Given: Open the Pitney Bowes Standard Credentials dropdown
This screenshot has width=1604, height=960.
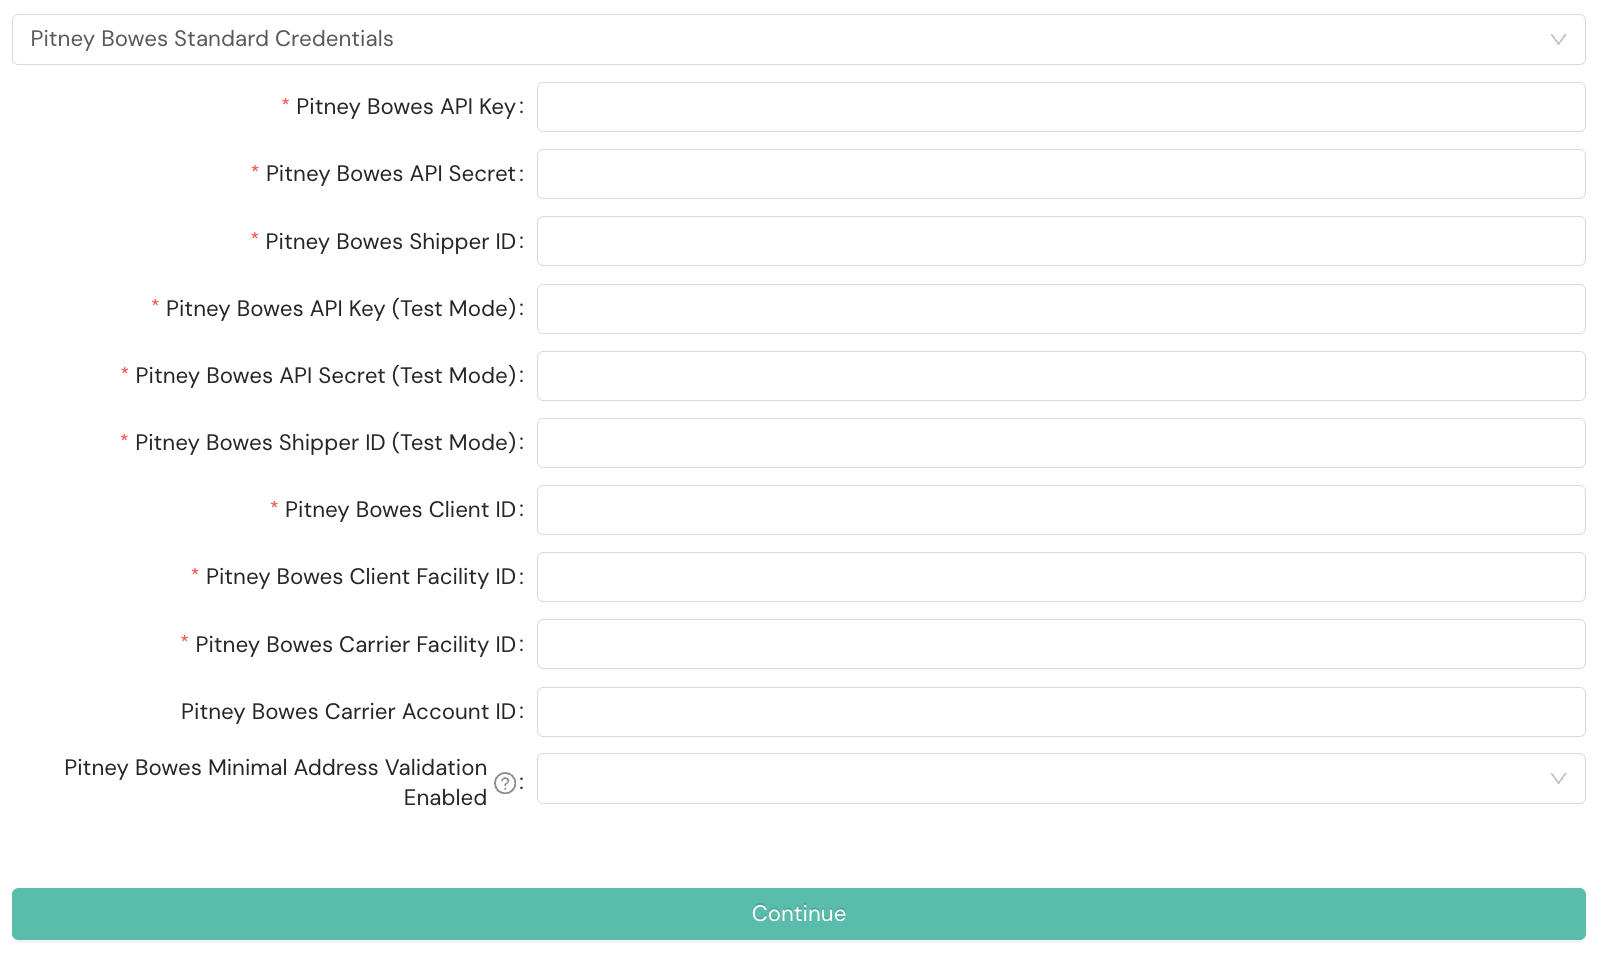Looking at the screenshot, I should 798,39.
